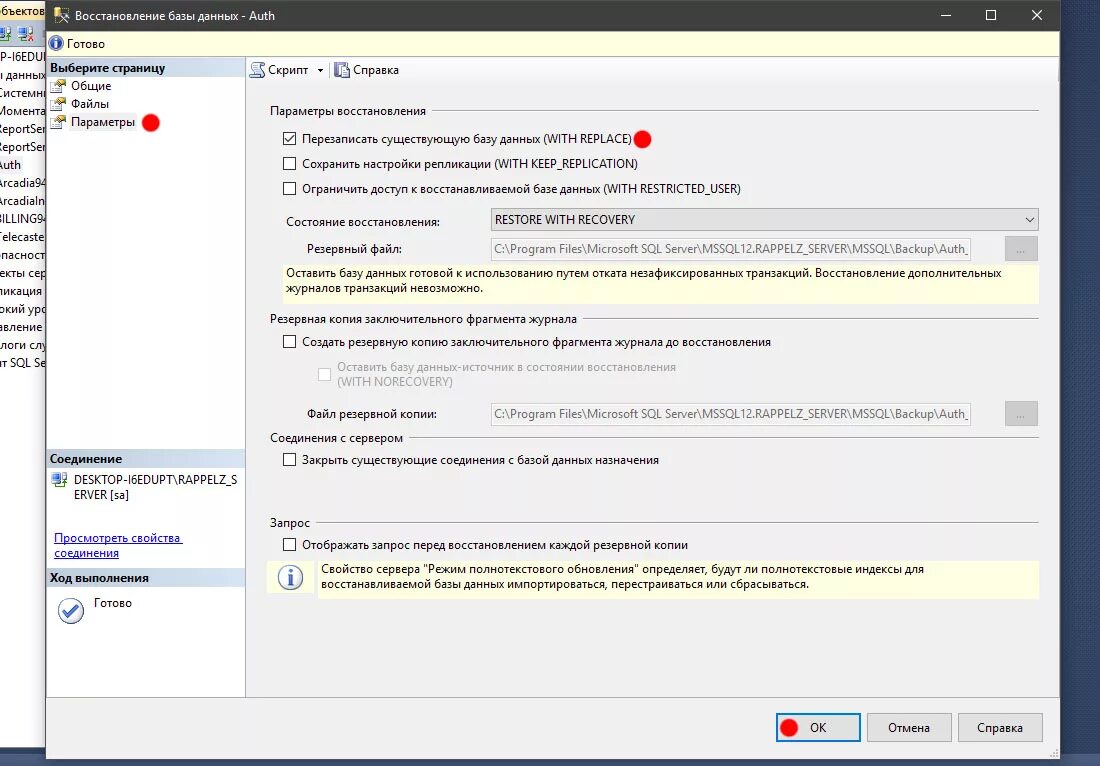
Task: Click the window title icon
Action: [62, 15]
